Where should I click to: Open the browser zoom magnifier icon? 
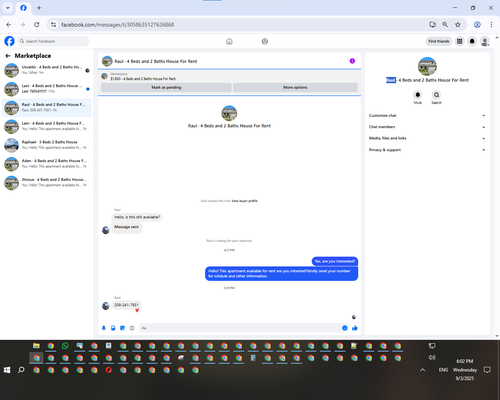pos(445,24)
